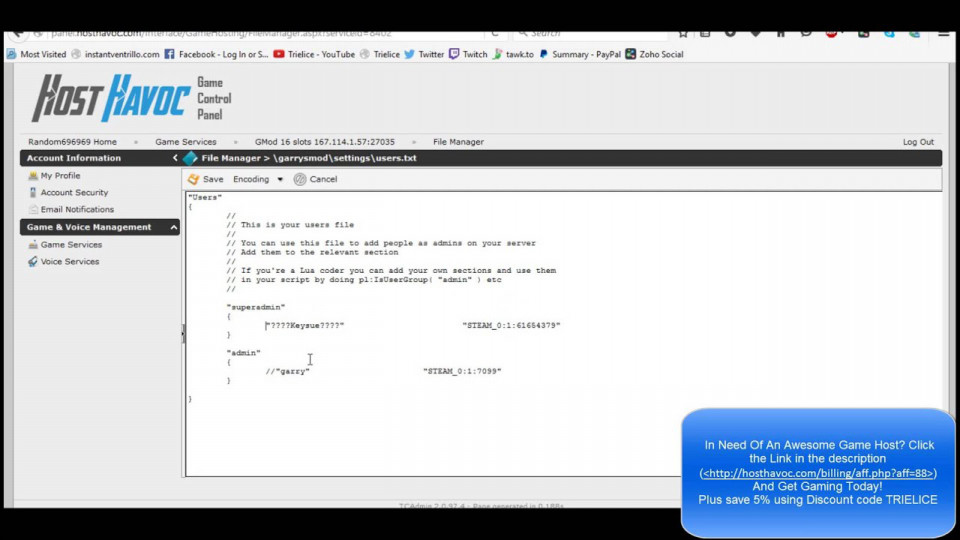Screen dimensions: 960x540
Task: Click the Game Services icon
Action: (x=33, y=244)
